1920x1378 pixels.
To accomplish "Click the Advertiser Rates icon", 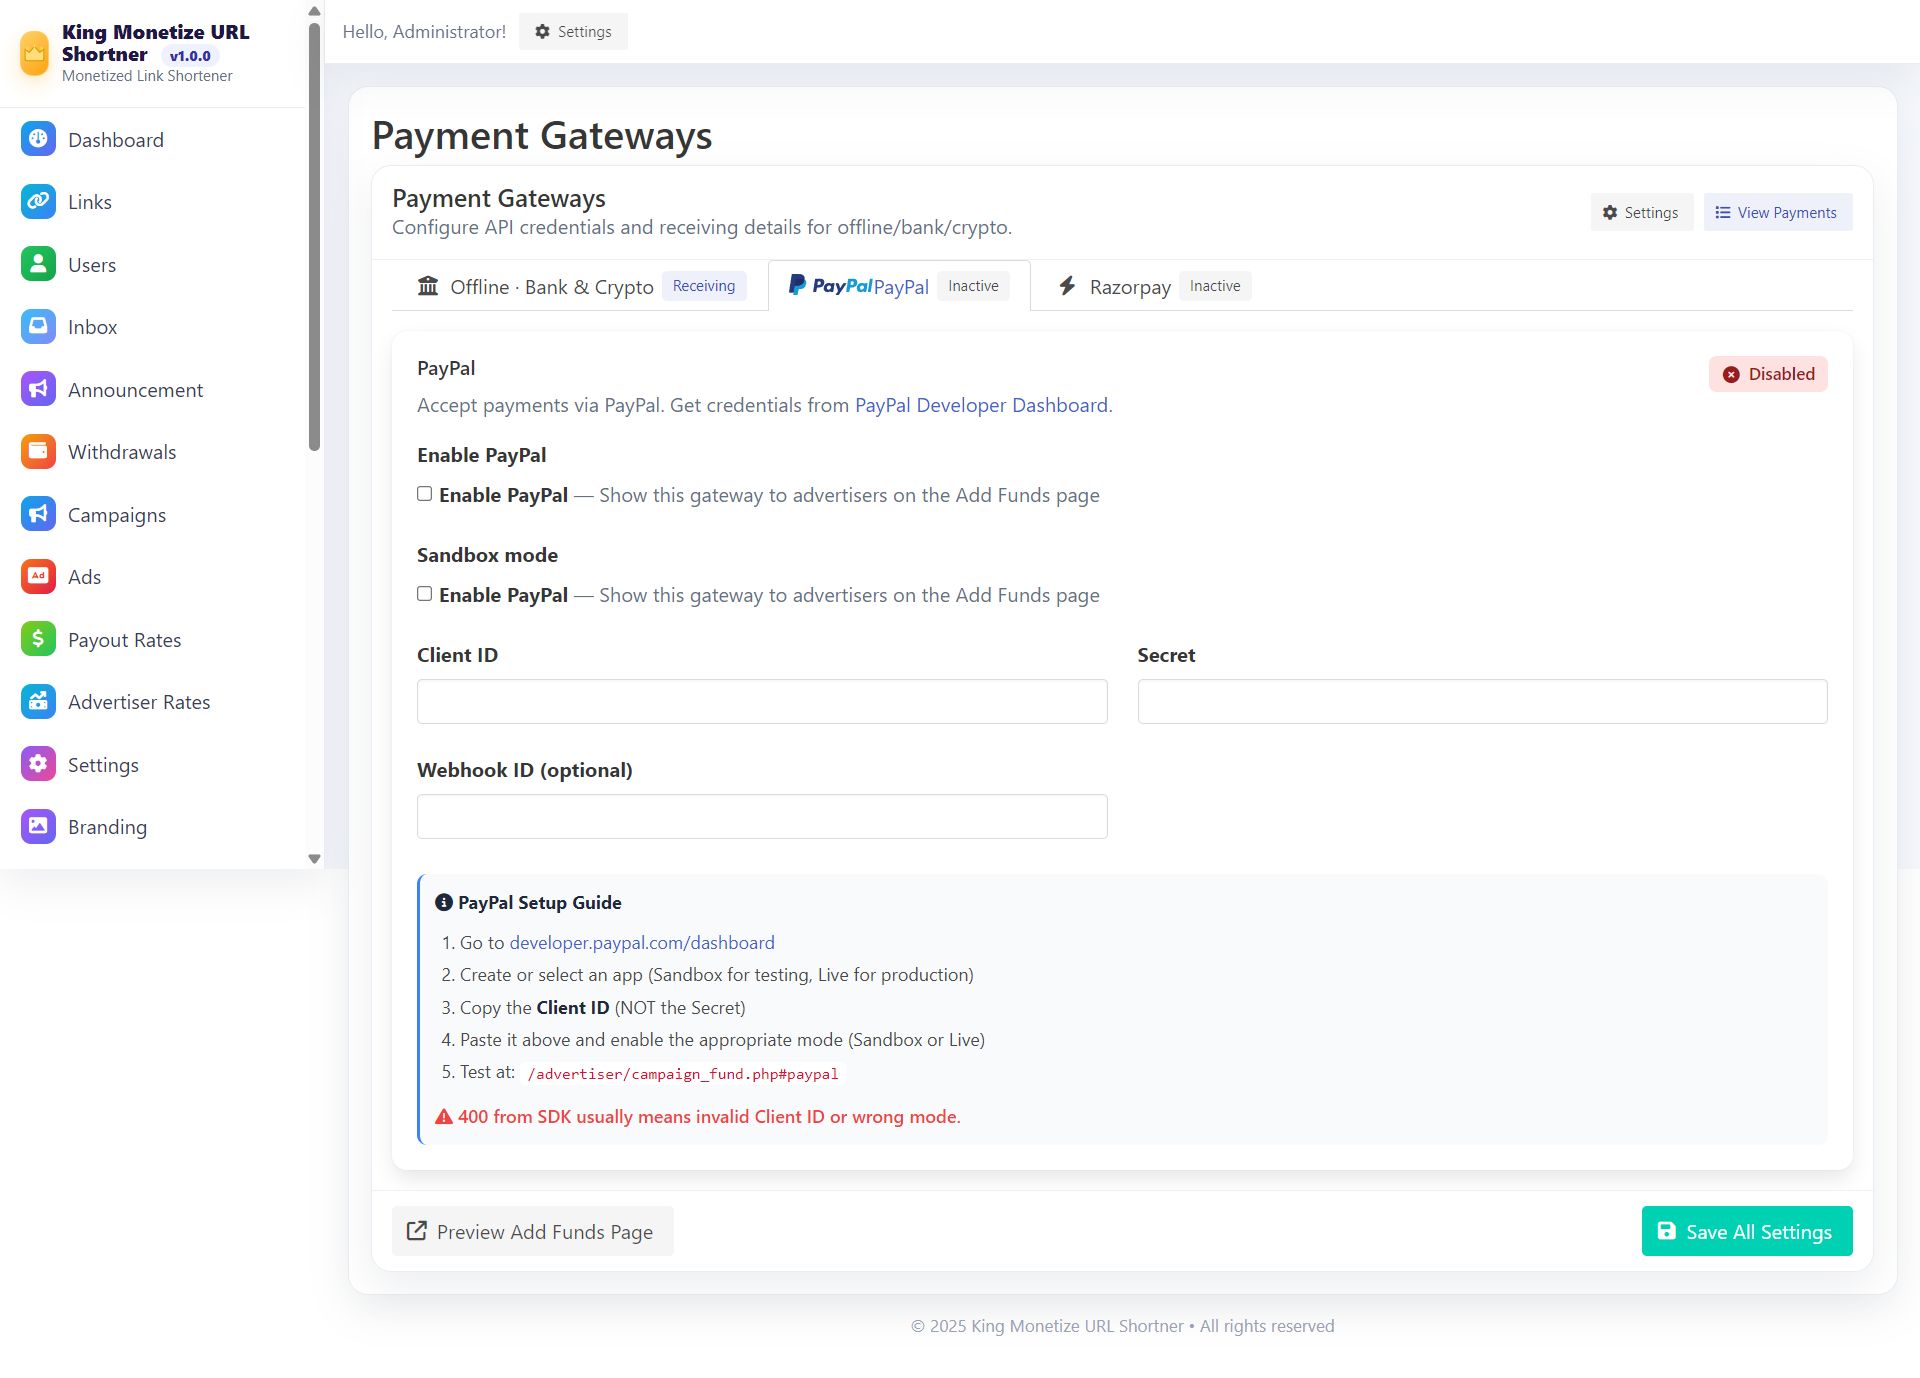I will [38, 701].
